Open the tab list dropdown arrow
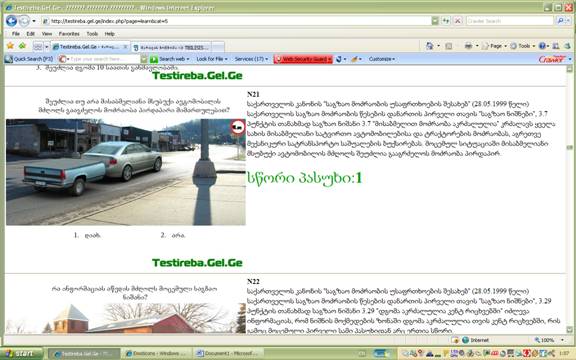 tap(47, 47)
